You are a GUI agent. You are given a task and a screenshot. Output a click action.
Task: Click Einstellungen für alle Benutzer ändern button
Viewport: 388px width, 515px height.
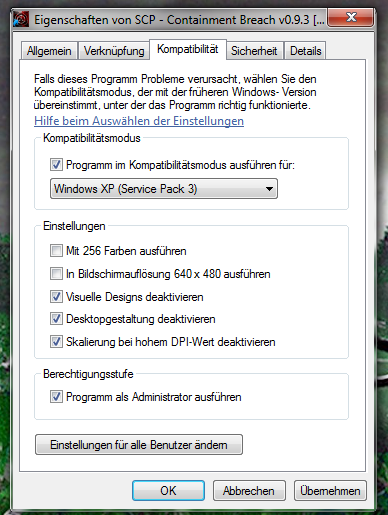pyautogui.click(x=139, y=445)
